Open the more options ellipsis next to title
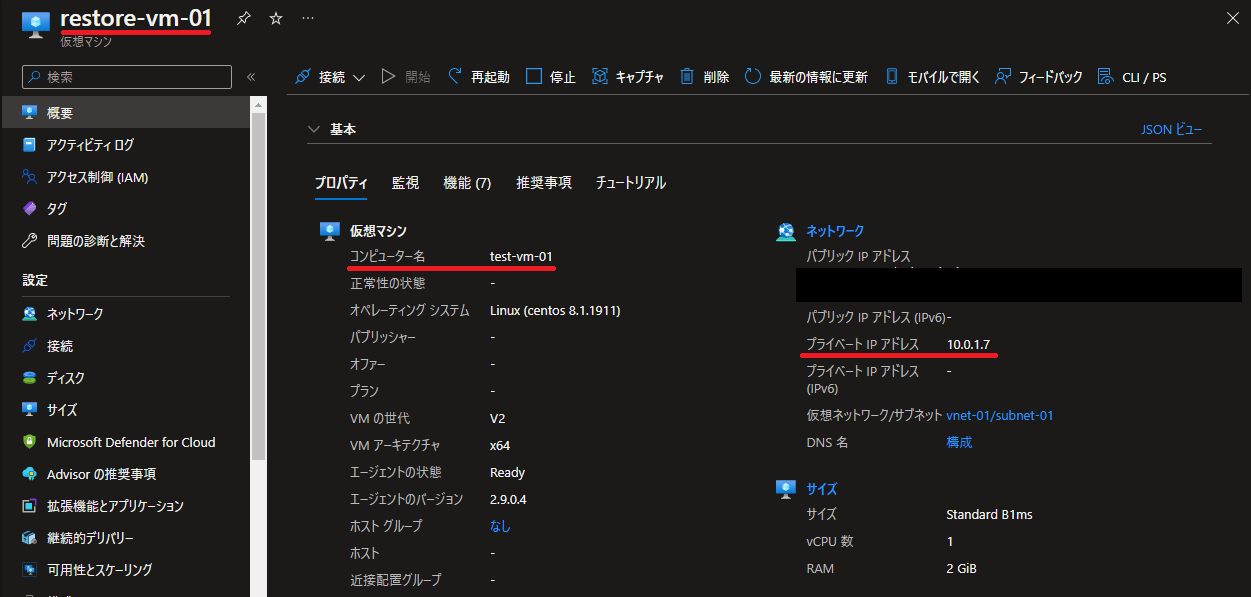 (x=308, y=19)
